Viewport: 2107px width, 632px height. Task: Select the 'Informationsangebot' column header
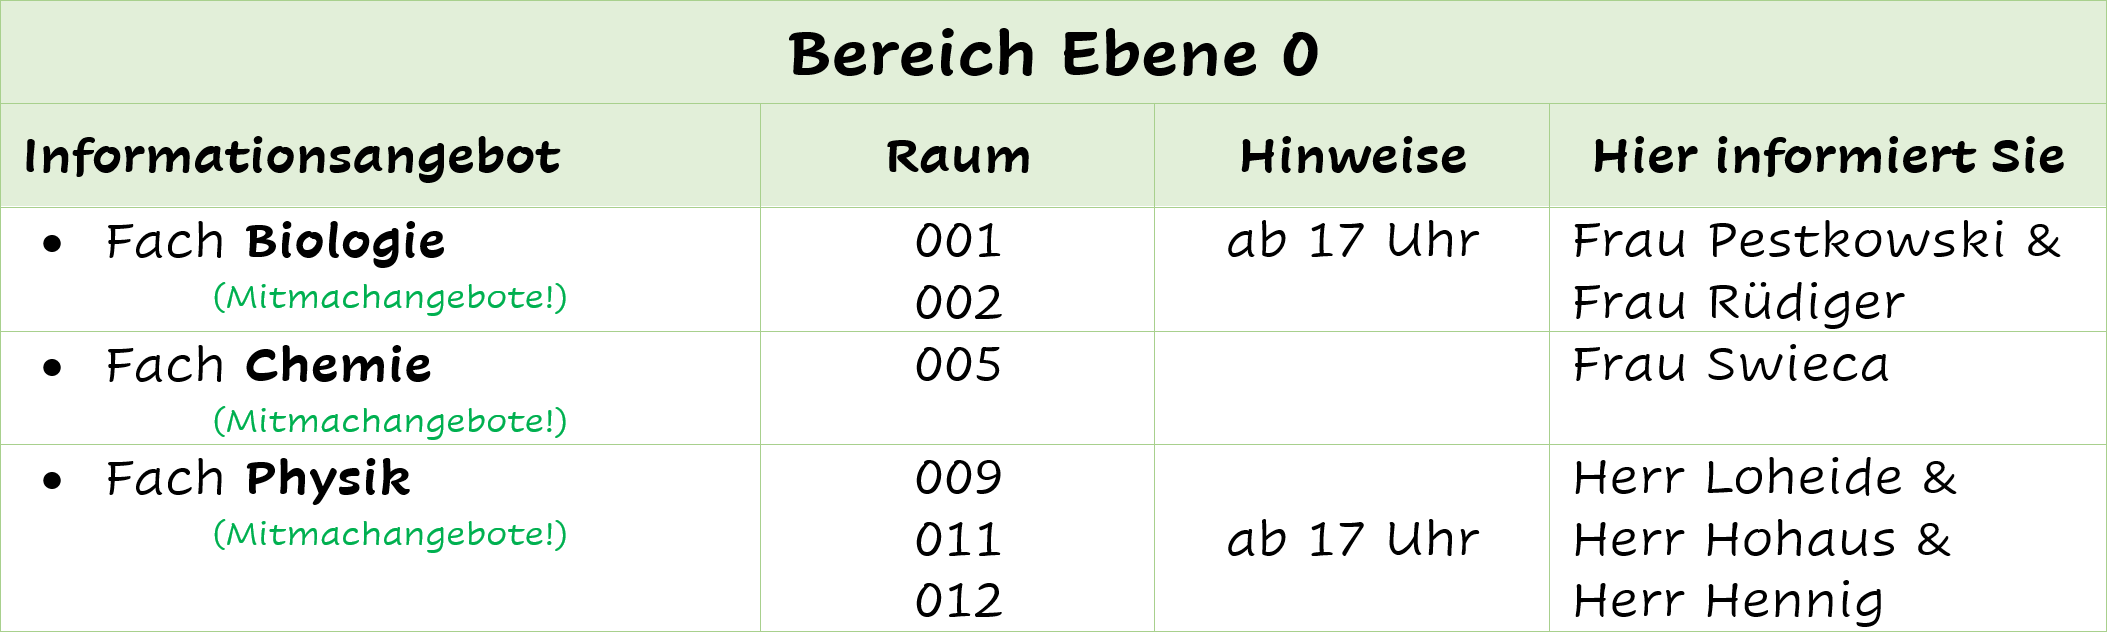tap(292, 157)
